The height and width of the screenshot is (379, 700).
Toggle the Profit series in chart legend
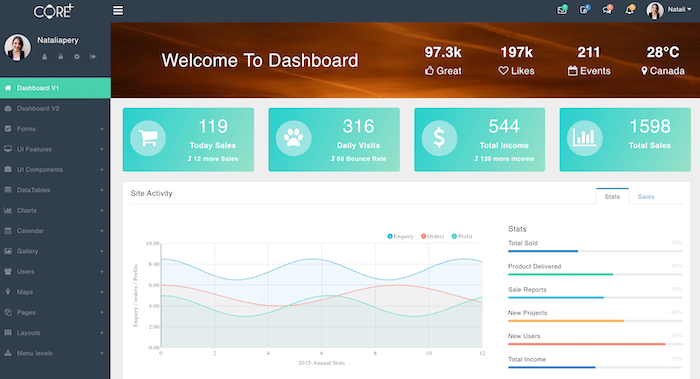coord(462,236)
